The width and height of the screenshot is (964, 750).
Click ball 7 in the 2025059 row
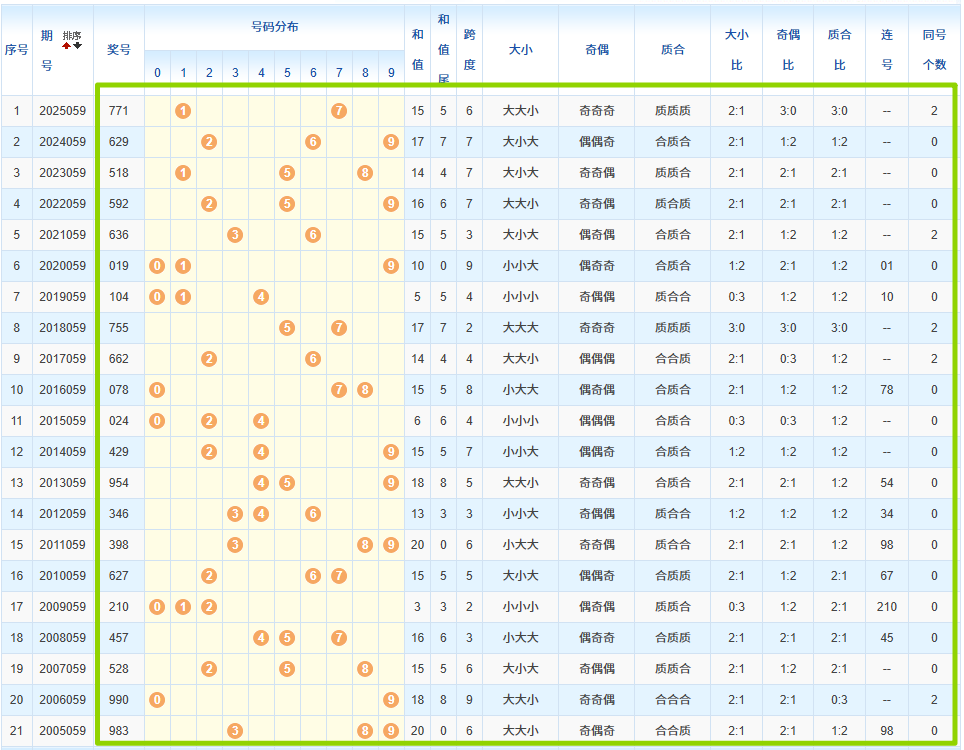pos(339,110)
